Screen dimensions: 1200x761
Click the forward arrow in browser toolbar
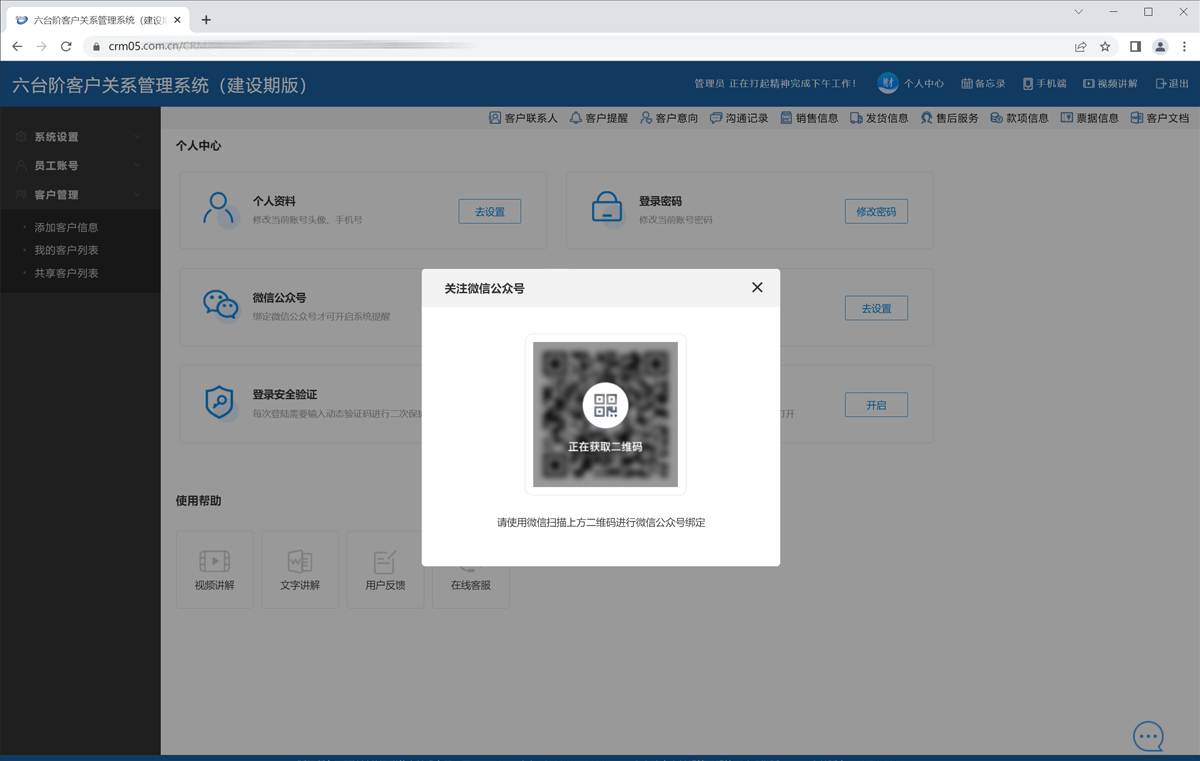coord(41,46)
